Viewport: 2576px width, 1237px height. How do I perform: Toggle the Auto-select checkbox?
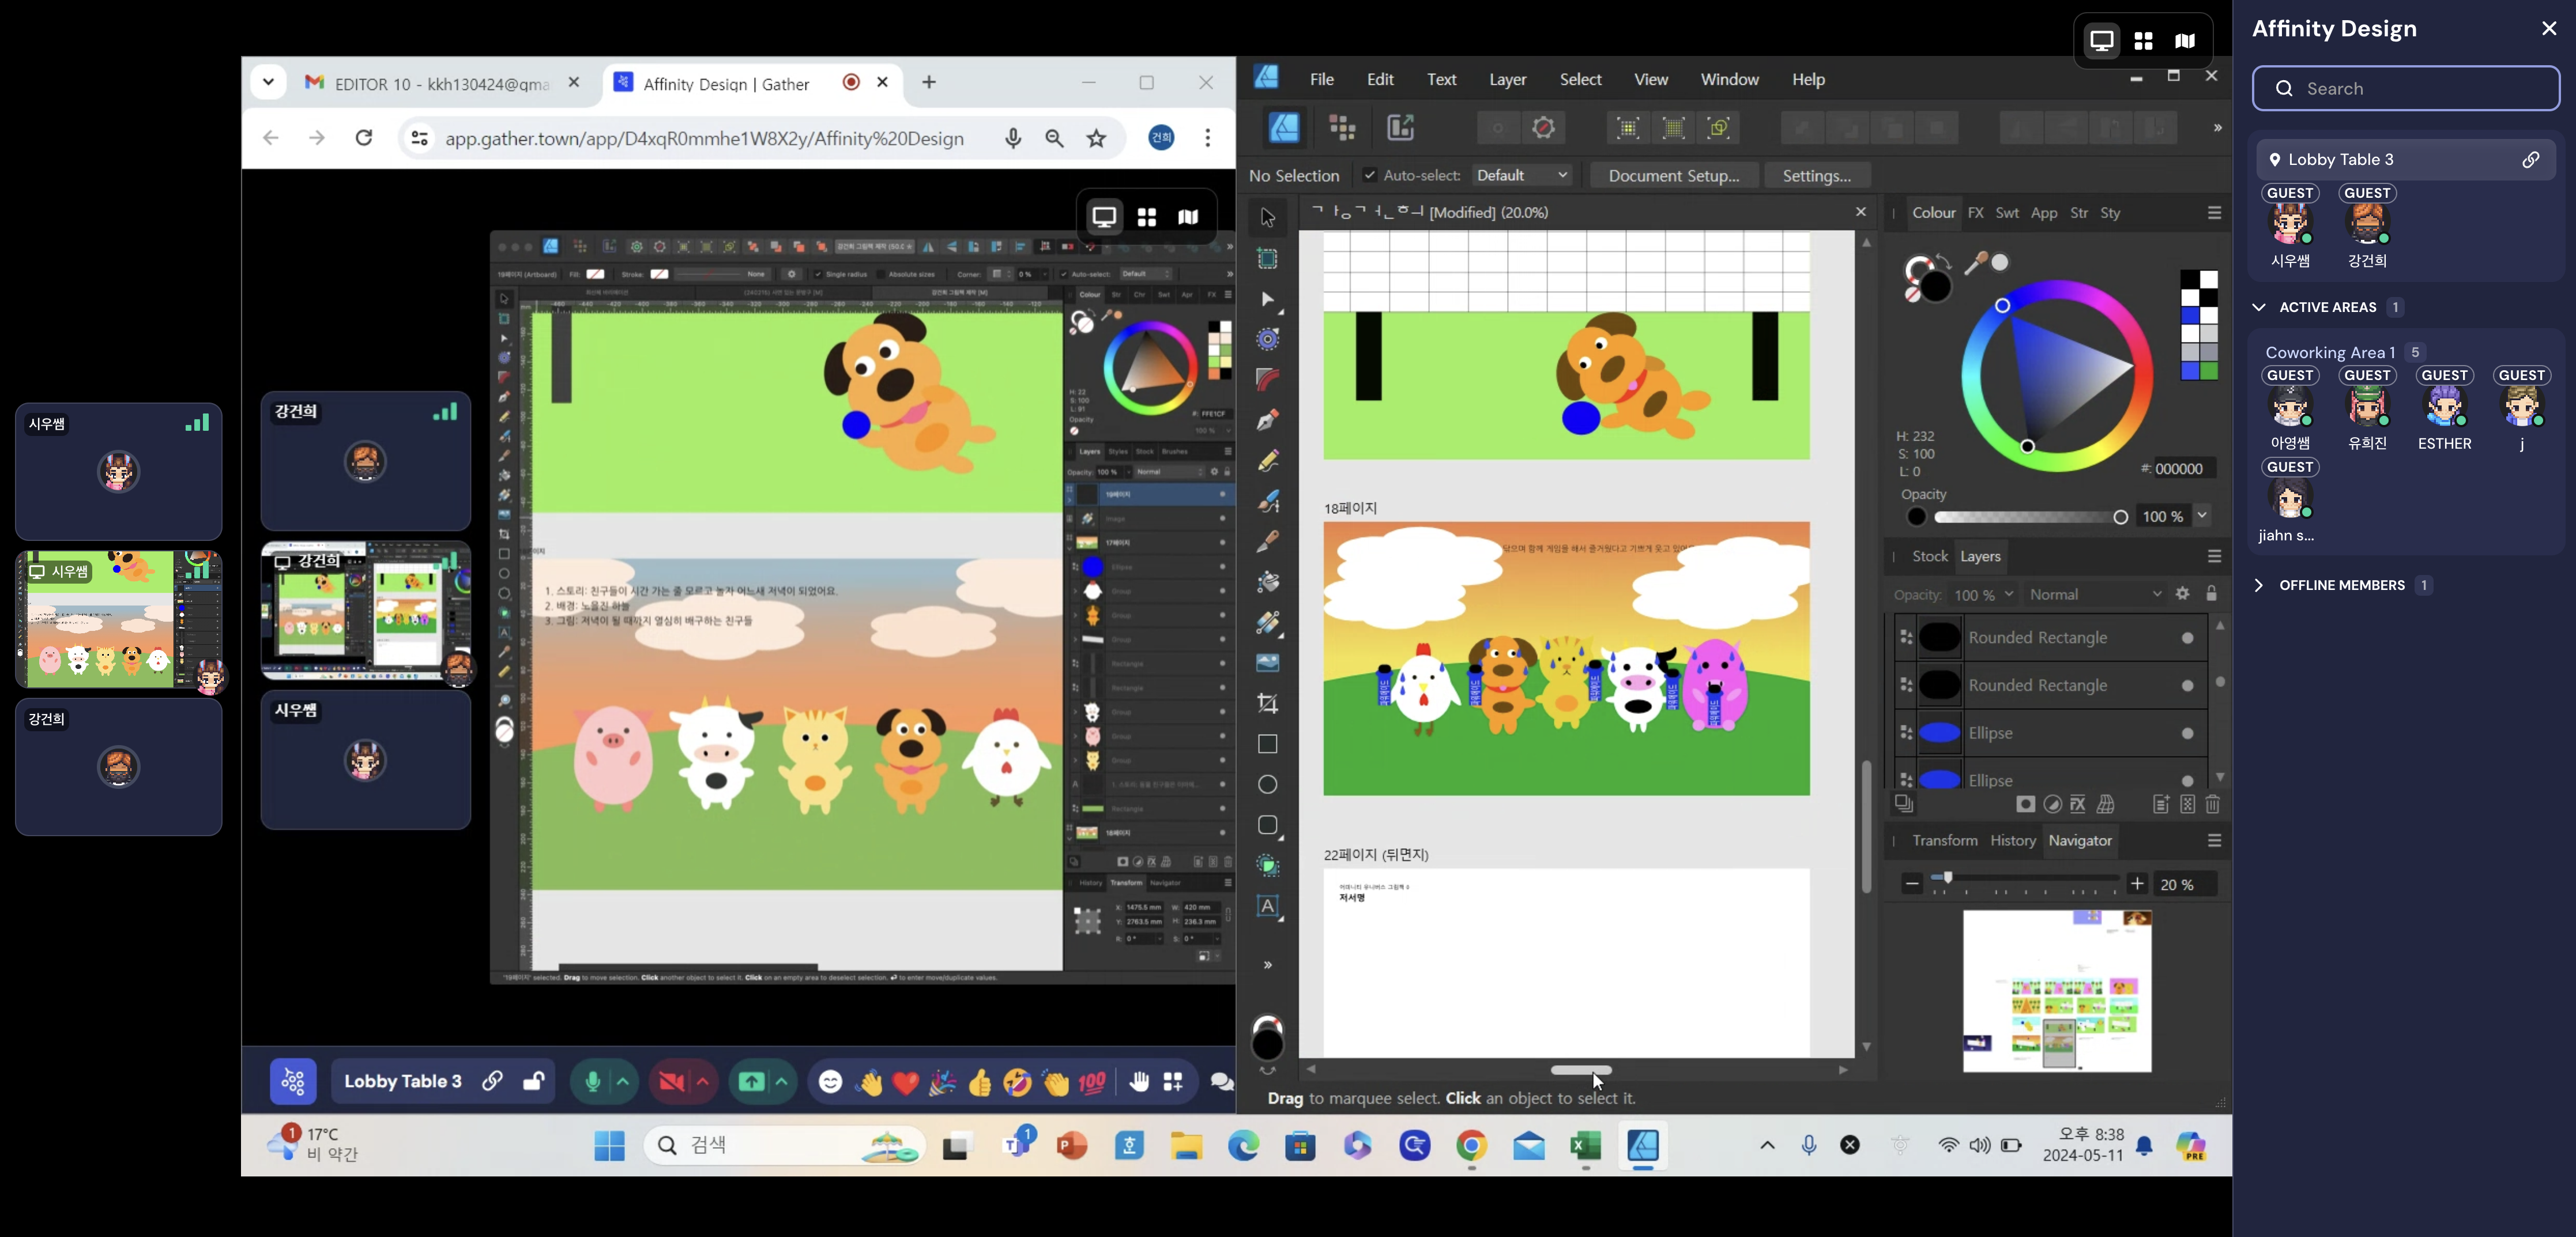pyautogui.click(x=1369, y=175)
